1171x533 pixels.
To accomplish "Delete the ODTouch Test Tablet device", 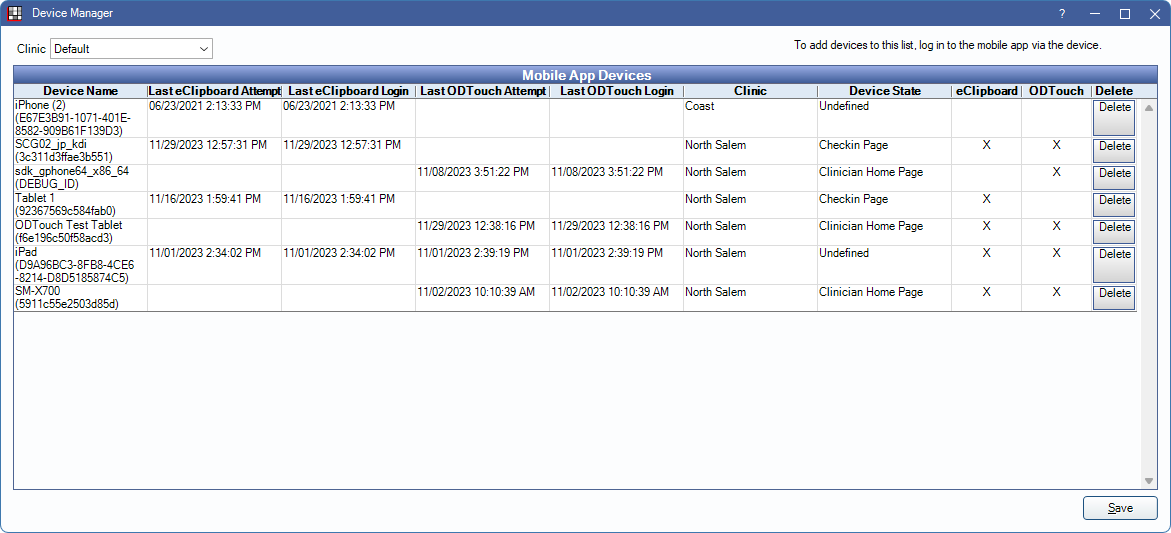I will 1114,228.
